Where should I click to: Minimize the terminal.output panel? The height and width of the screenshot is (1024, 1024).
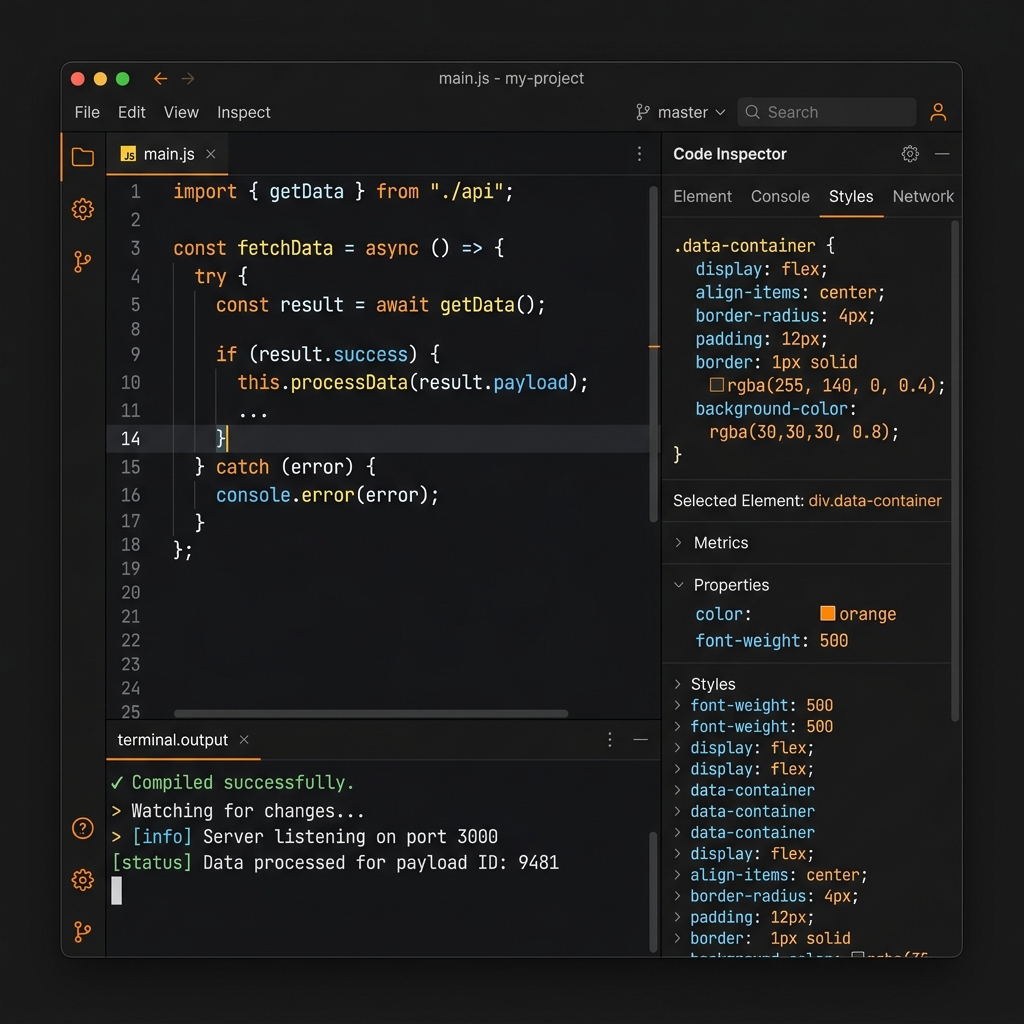point(641,740)
